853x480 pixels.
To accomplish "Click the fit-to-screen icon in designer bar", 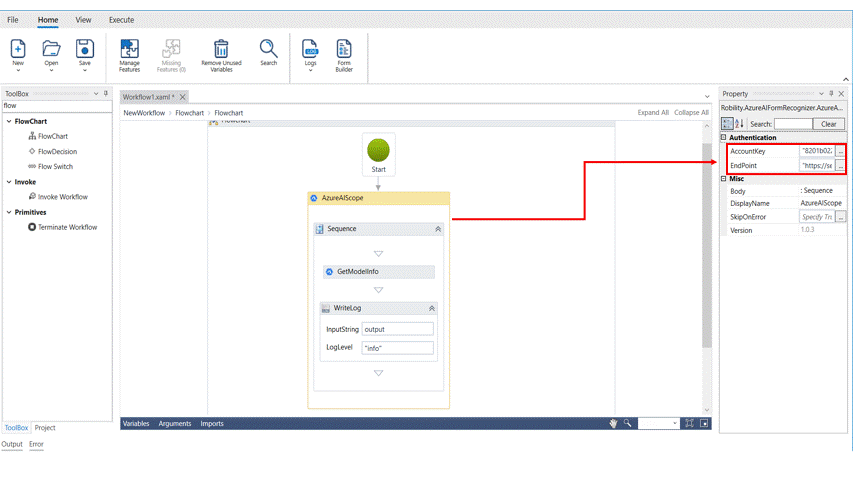I will [689, 423].
